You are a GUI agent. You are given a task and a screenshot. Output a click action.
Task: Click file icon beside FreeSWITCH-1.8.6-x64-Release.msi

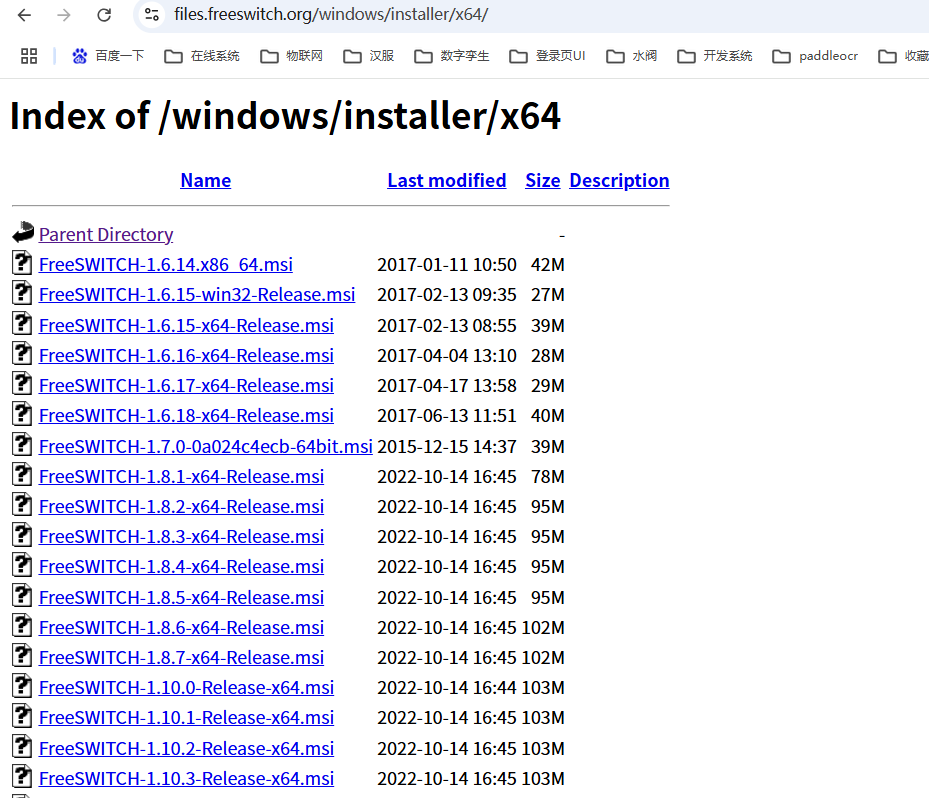pos(22,626)
